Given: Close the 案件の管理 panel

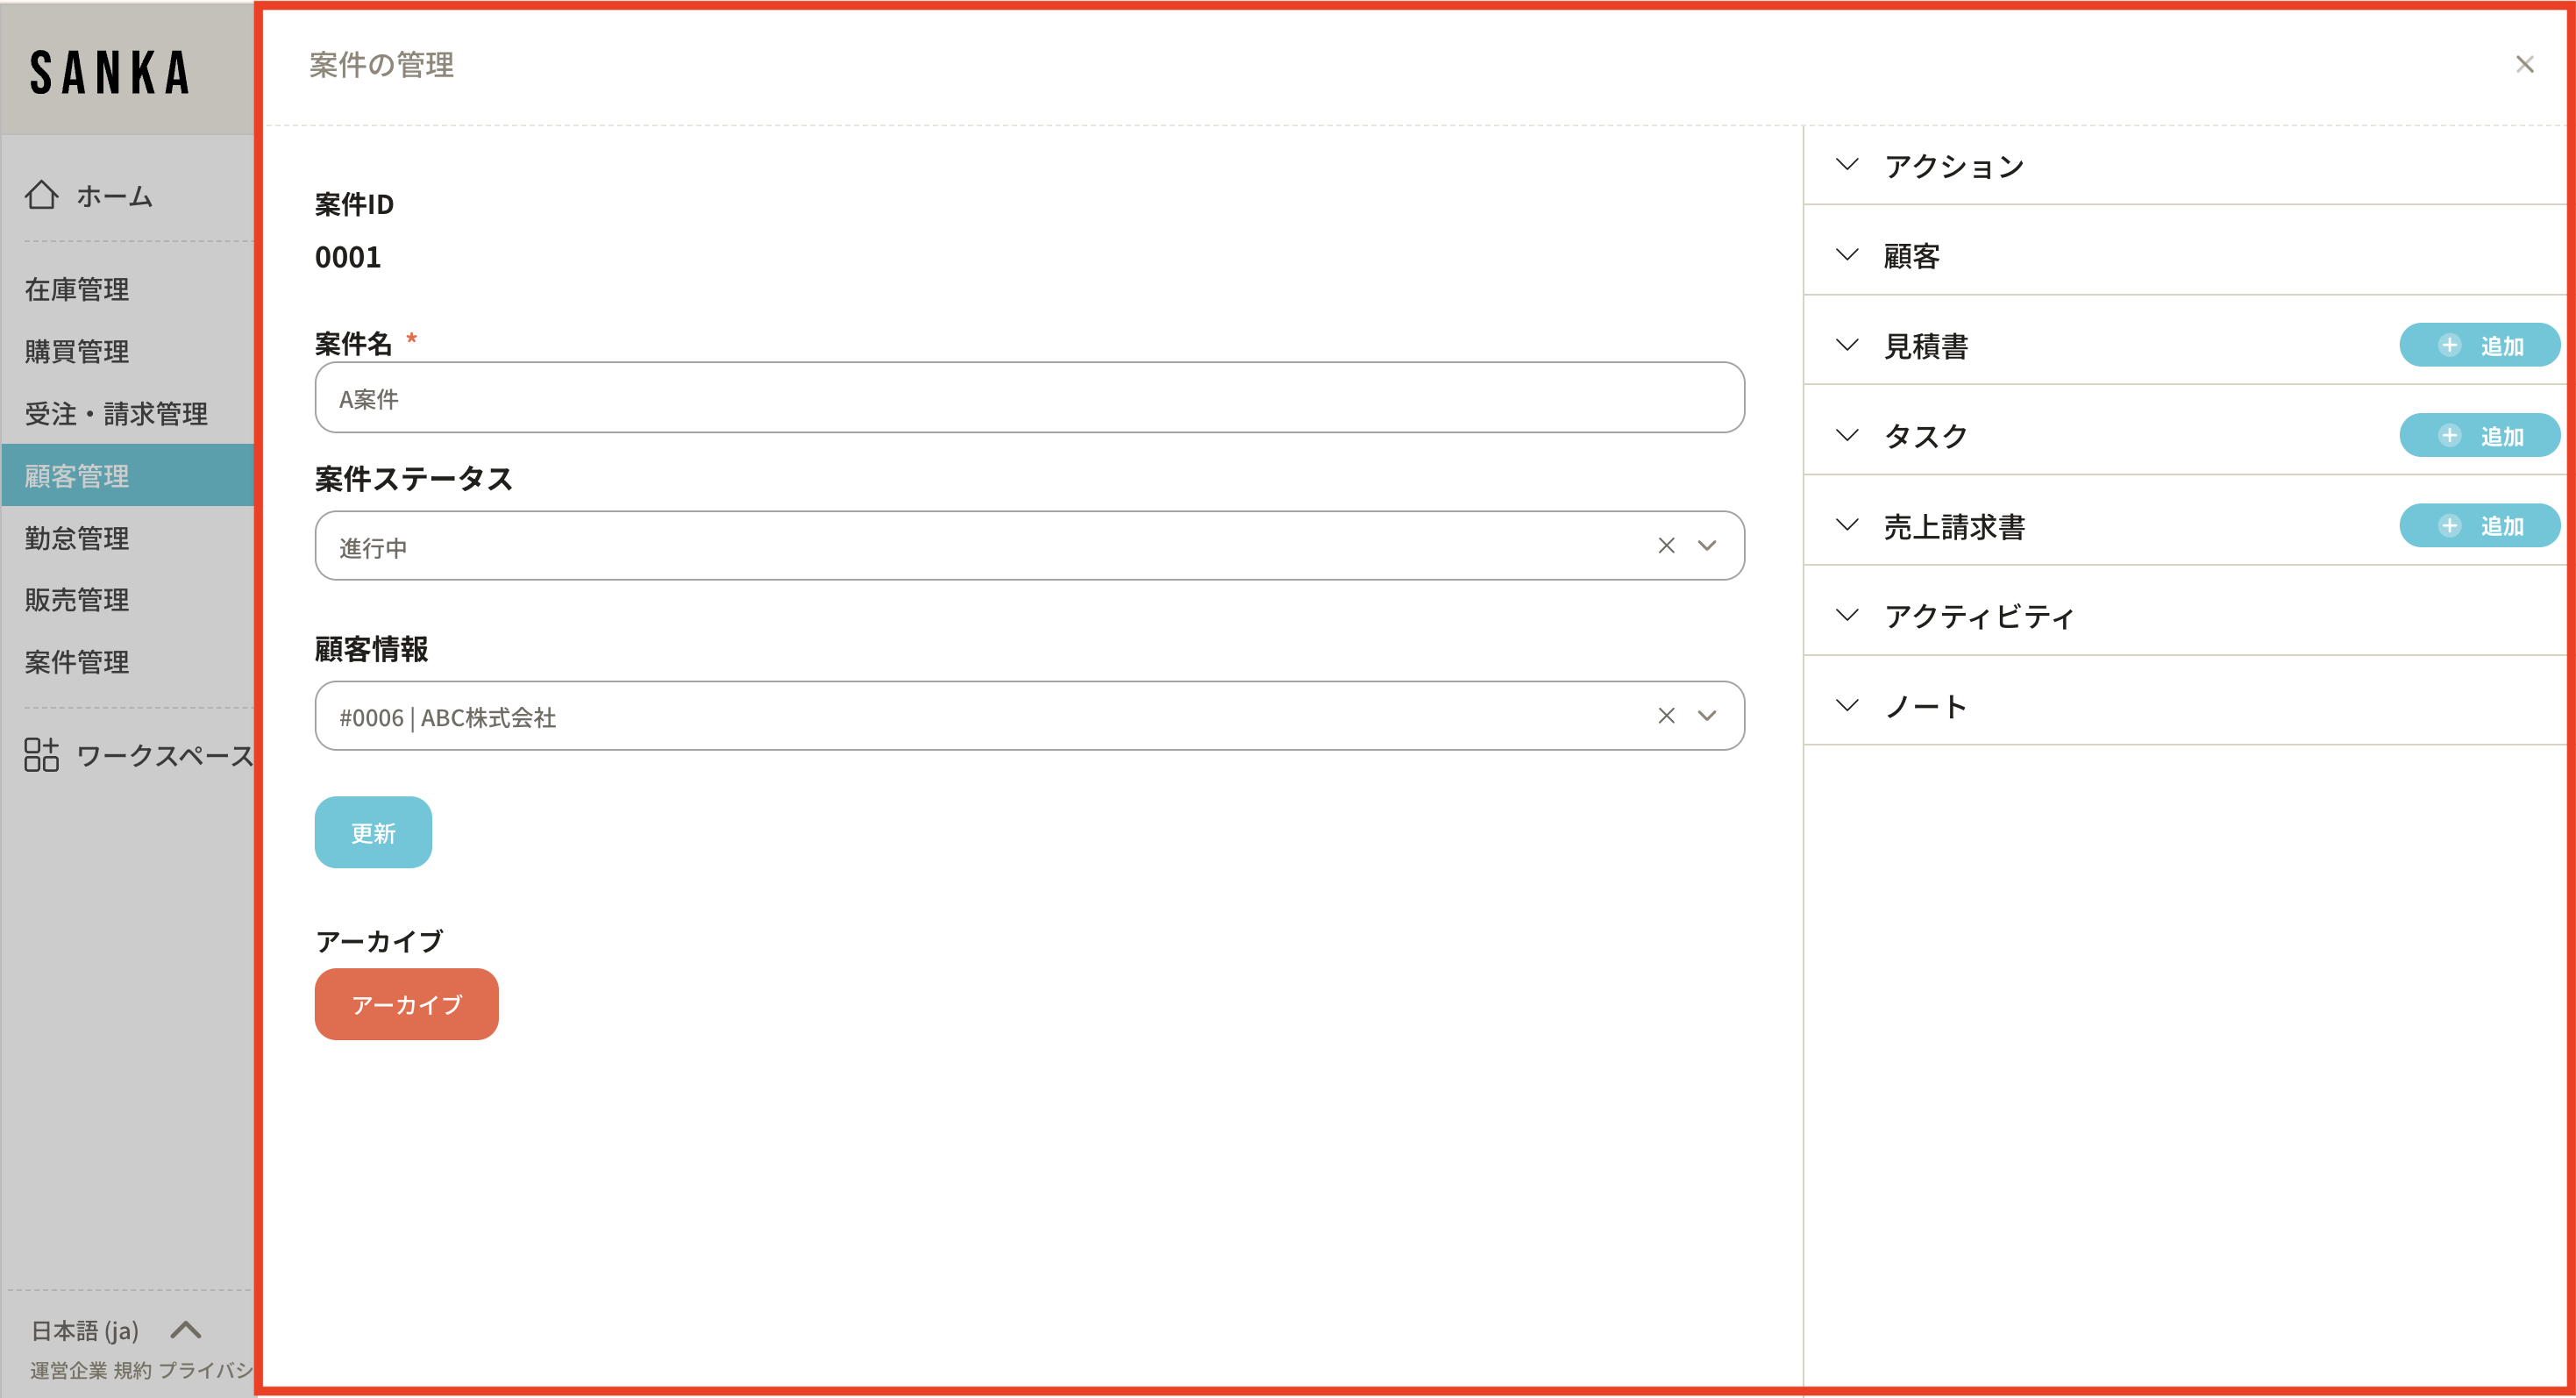Looking at the screenshot, I should pos(2524,65).
